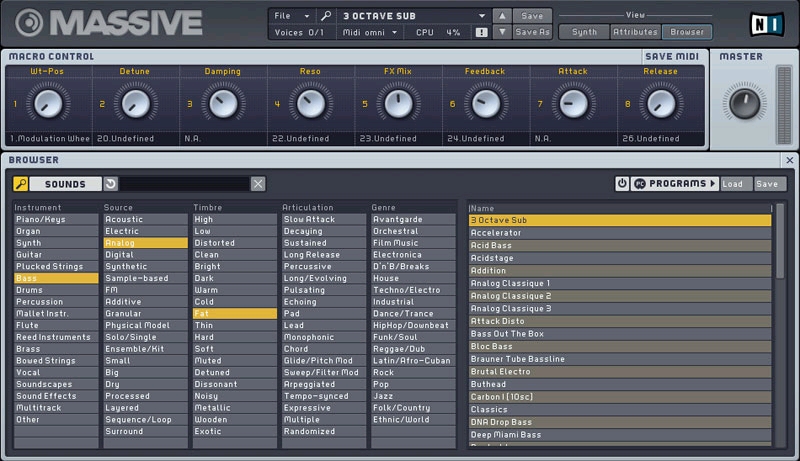Image resolution: width=800 pixels, height=461 pixels.
Task: Click the Sounds button in browser
Action: pos(65,184)
